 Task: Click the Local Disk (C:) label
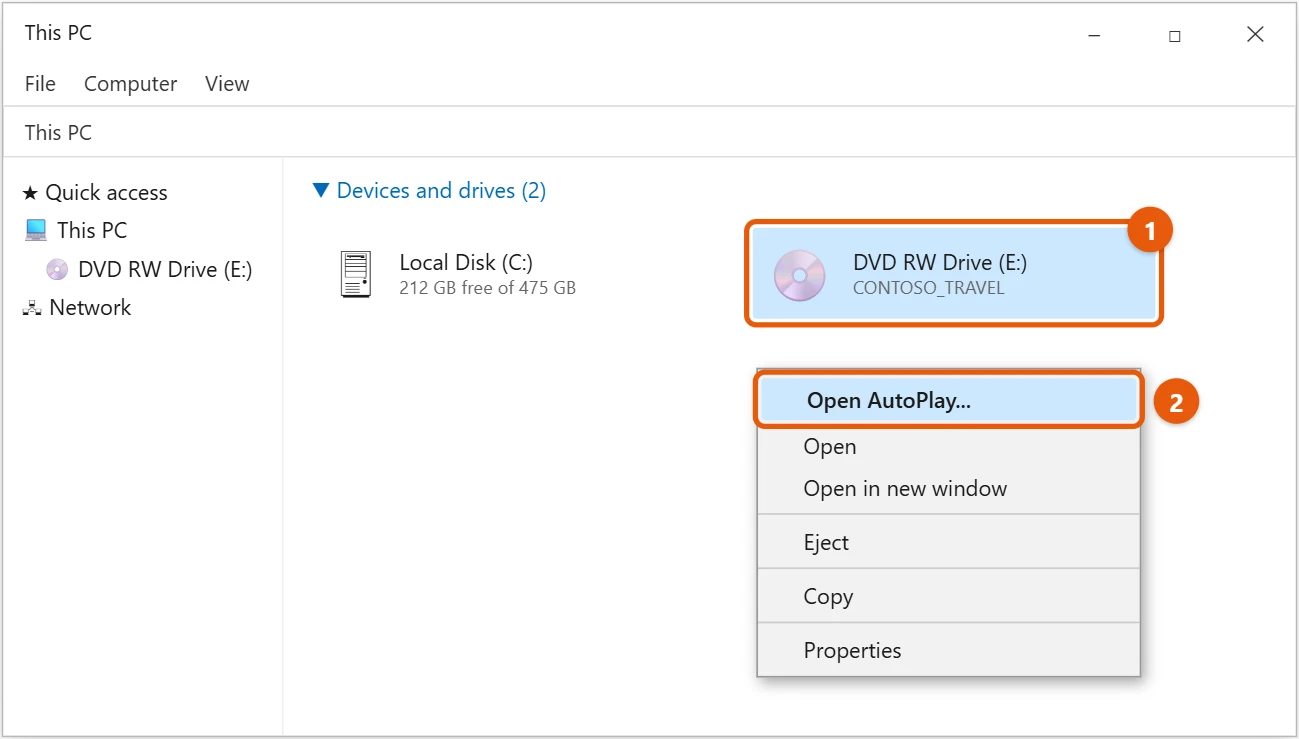[466, 262]
